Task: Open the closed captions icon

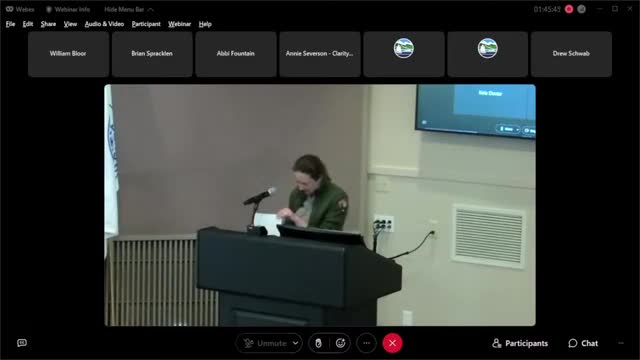Action: click(22, 343)
